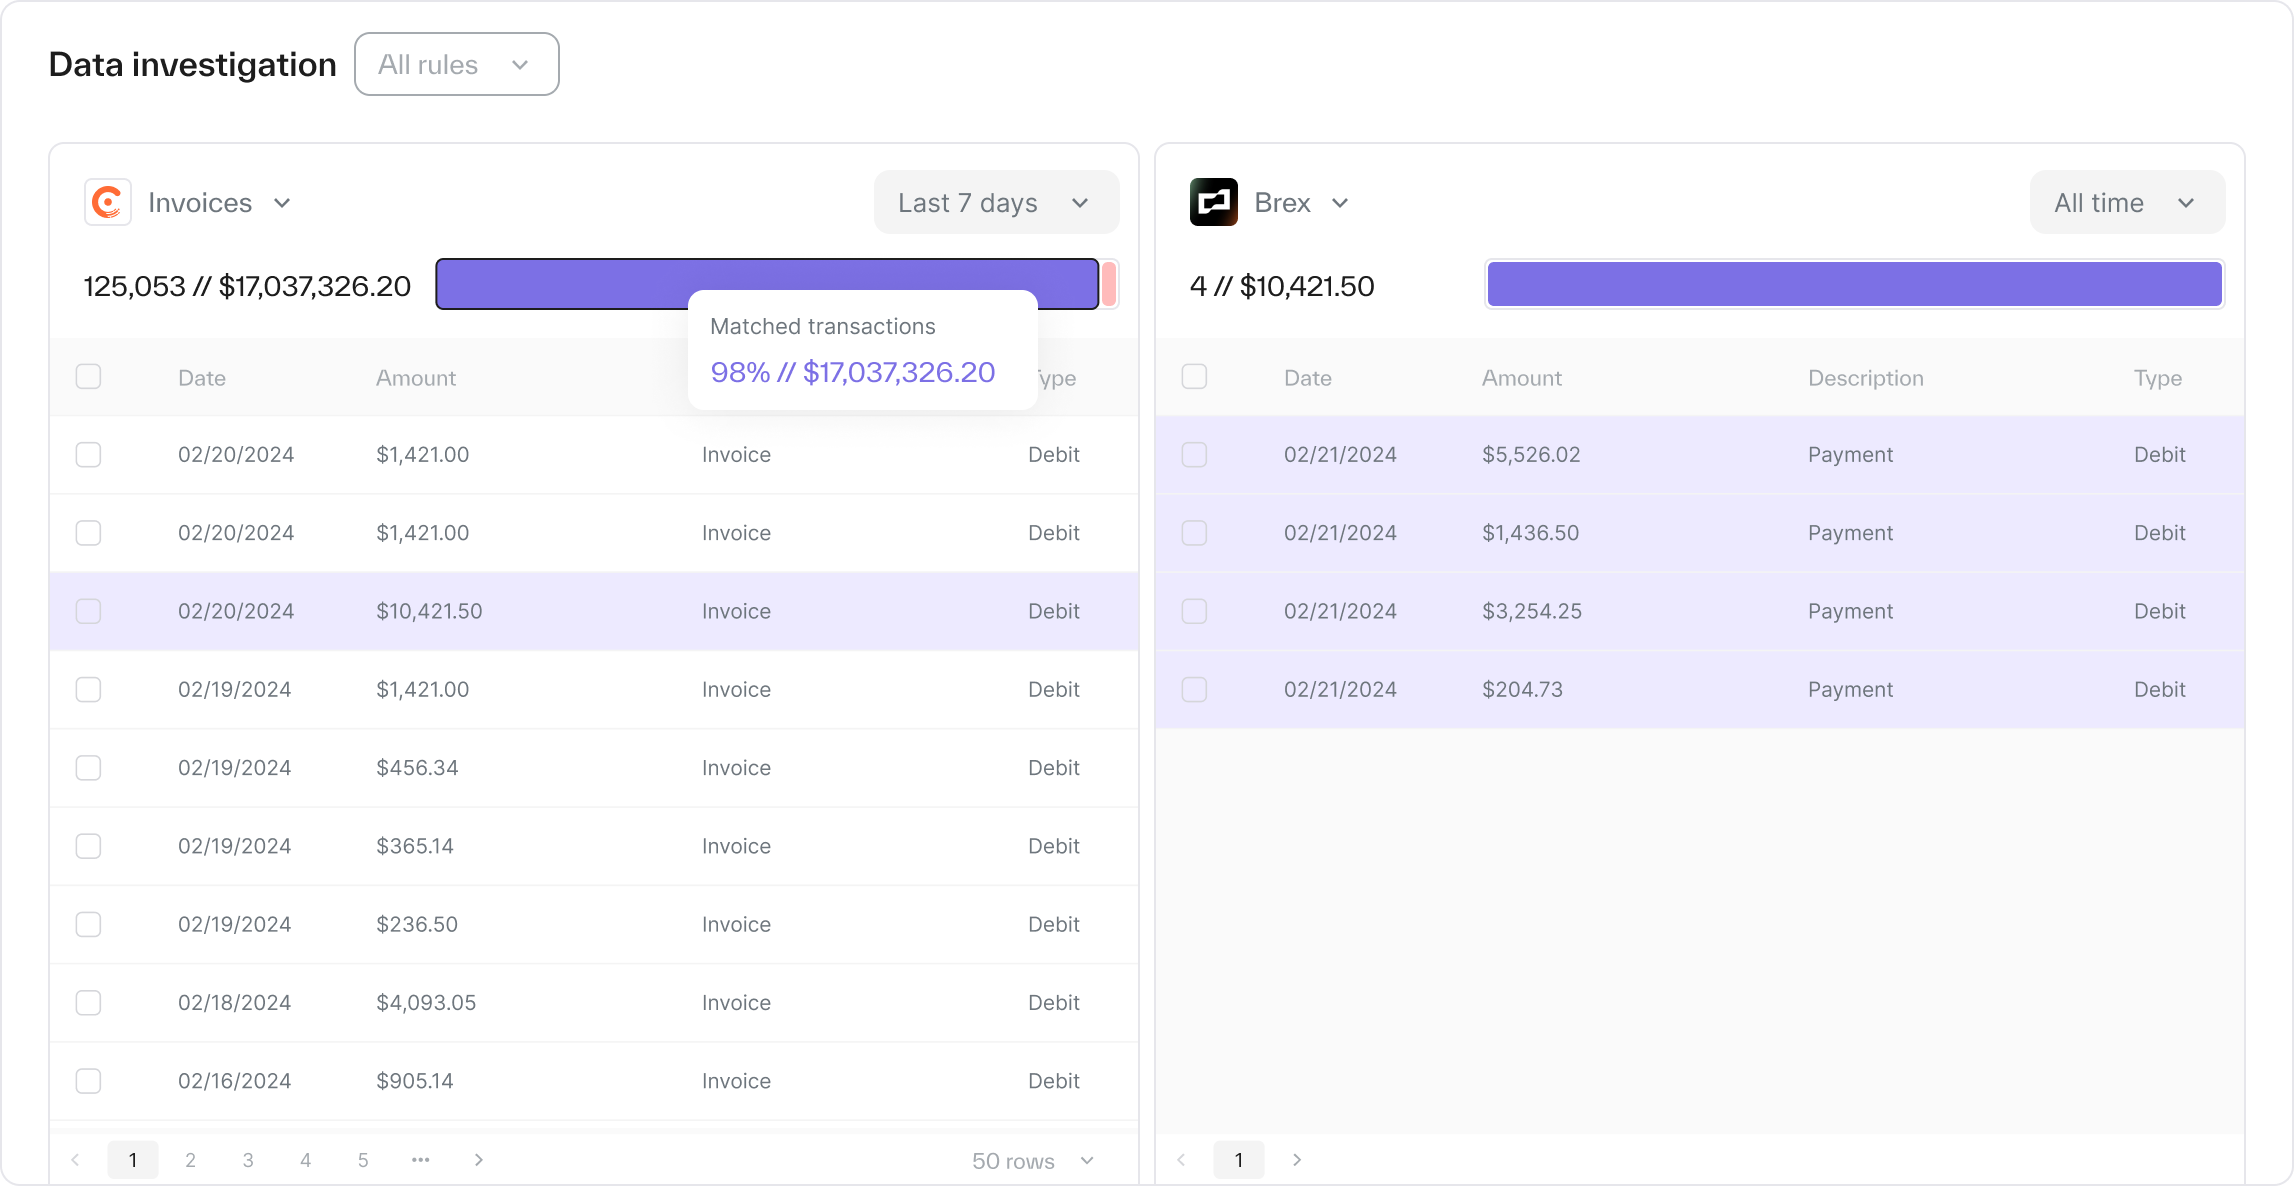
Task: Click previous page arrow in Invoices table
Action: 75,1160
